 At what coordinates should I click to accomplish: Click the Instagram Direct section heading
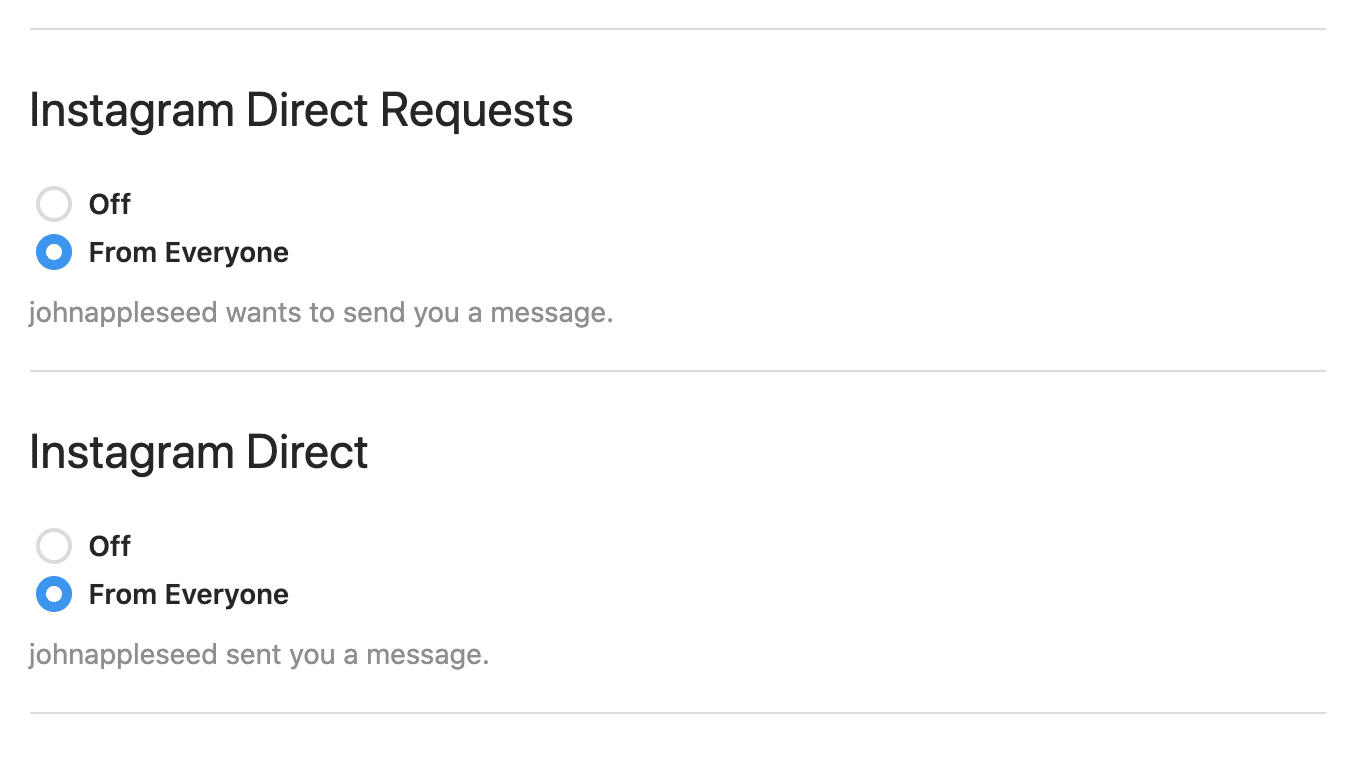click(199, 452)
